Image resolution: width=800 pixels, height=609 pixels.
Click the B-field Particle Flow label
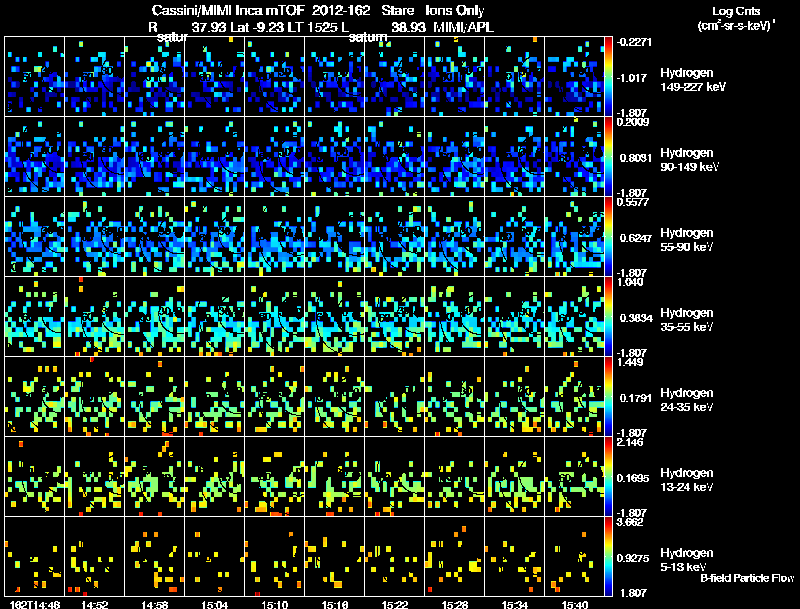(x=747, y=578)
